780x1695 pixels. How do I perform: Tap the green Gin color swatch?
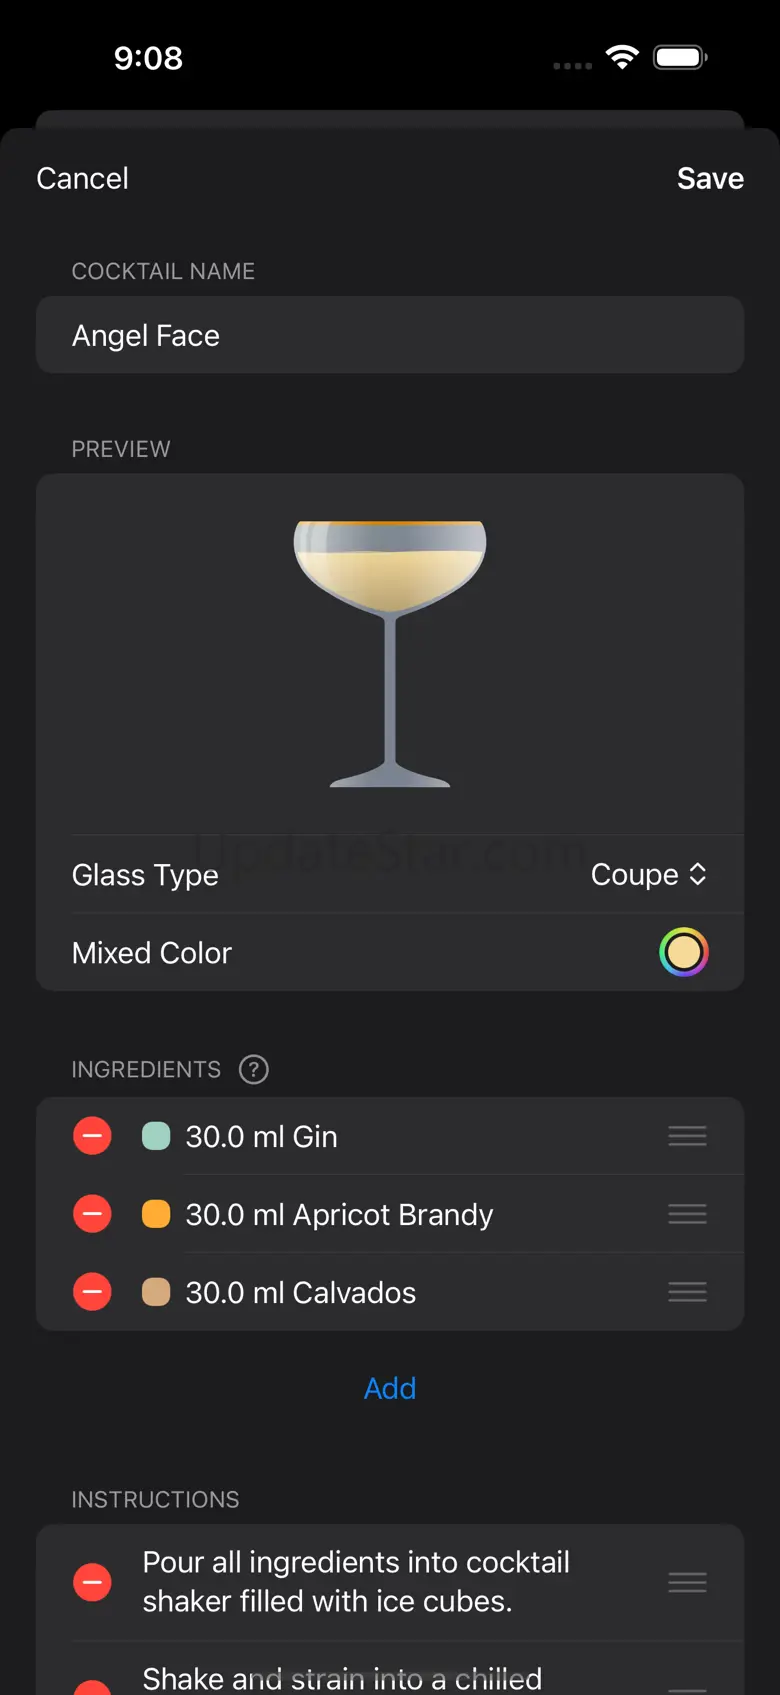(x=156, y=1136)
